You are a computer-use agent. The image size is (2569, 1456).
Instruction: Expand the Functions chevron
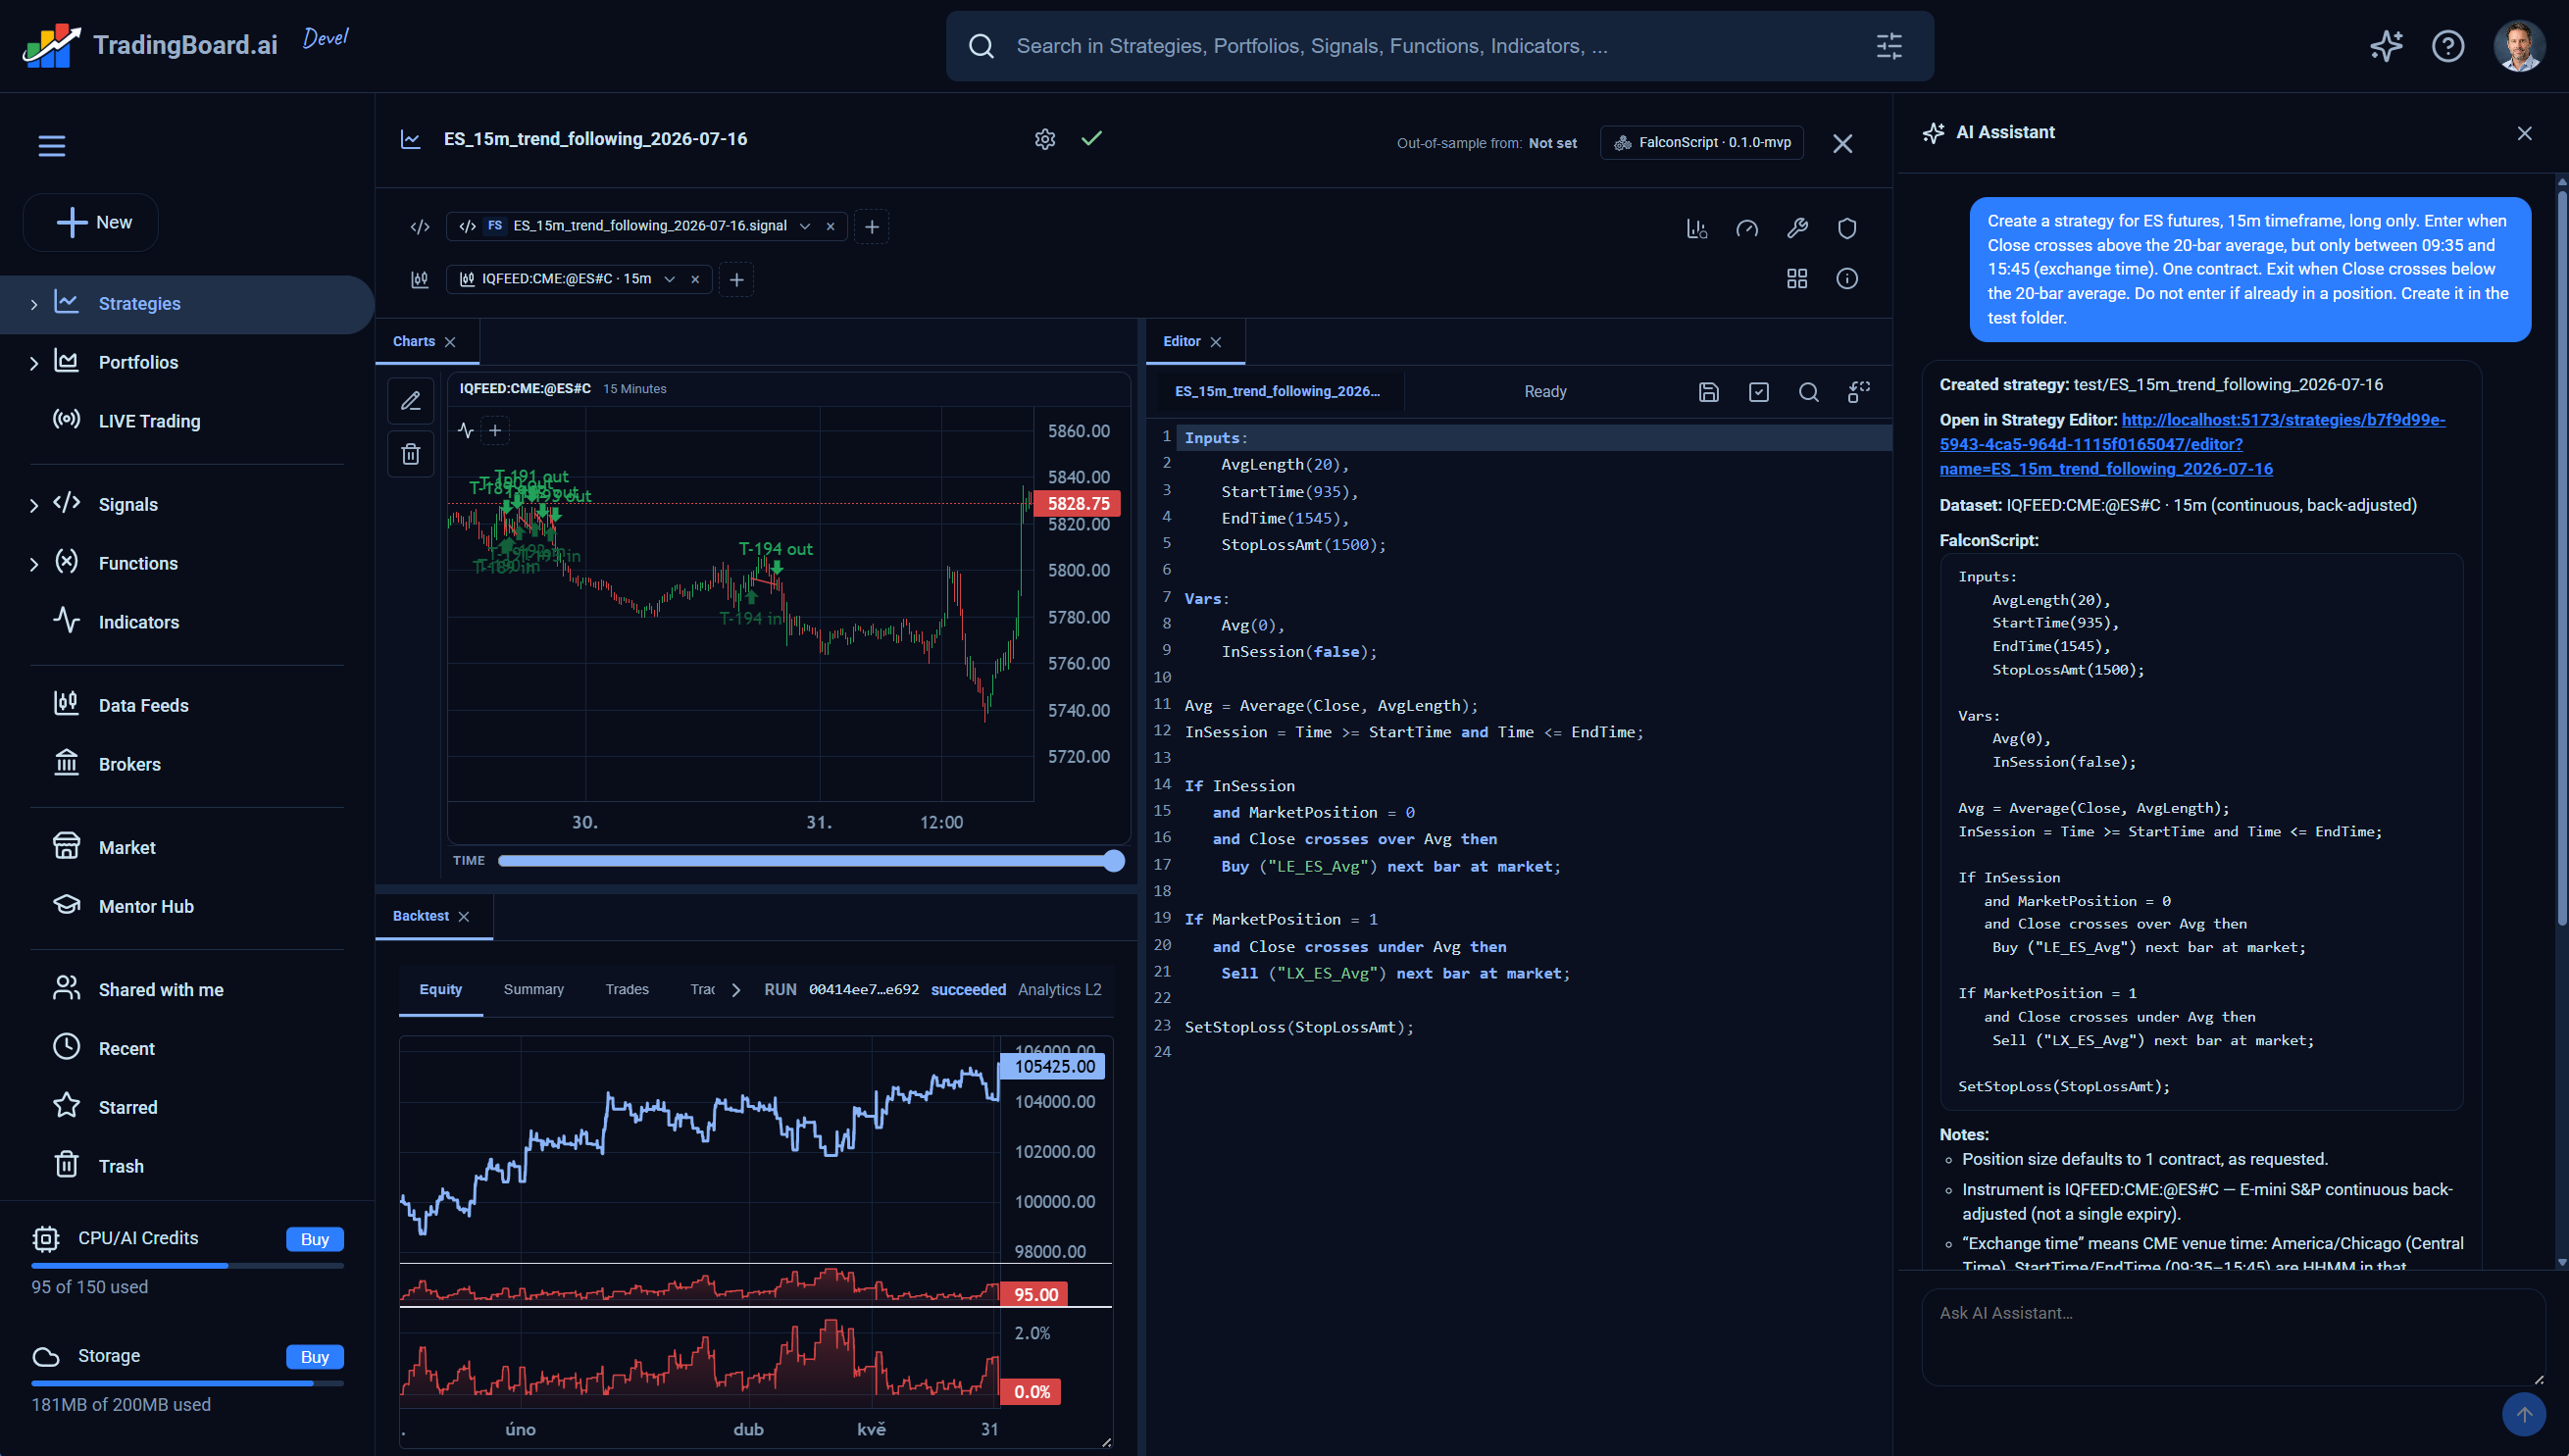tap(34, 564)
